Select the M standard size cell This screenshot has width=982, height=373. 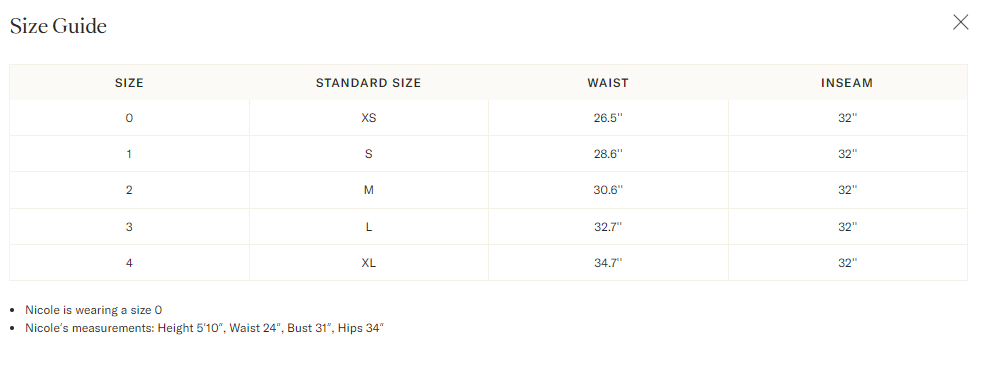pyautogui.click(x=368, y=190)
